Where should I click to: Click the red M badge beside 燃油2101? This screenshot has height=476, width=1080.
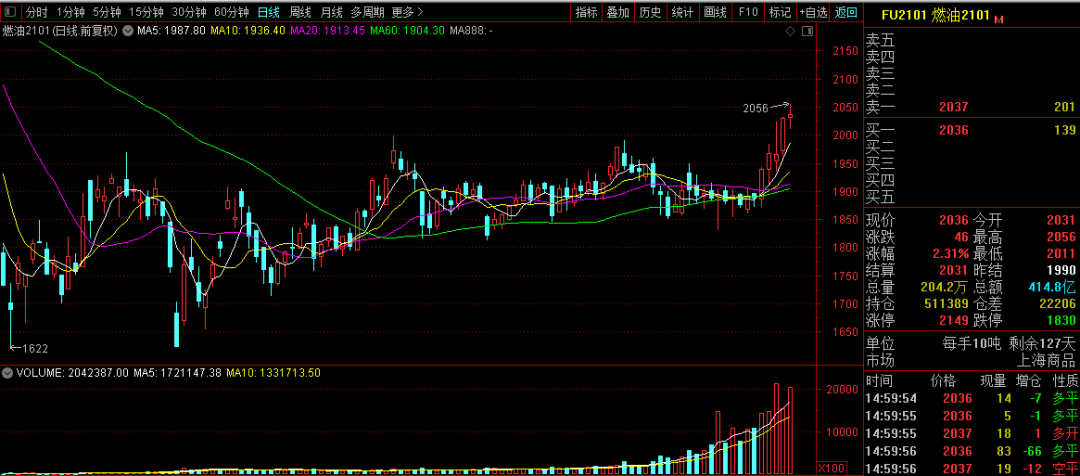(x=999, y=21)
